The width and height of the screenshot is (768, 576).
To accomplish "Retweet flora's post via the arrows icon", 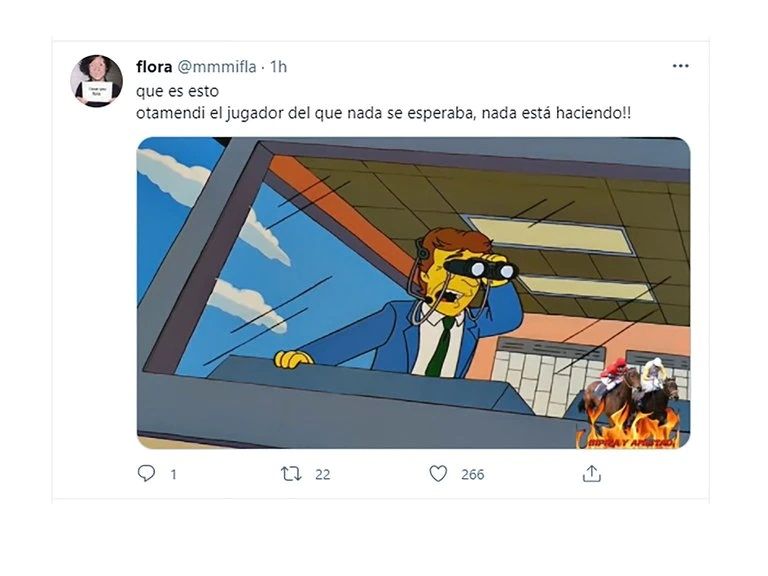I will point(291,474).
